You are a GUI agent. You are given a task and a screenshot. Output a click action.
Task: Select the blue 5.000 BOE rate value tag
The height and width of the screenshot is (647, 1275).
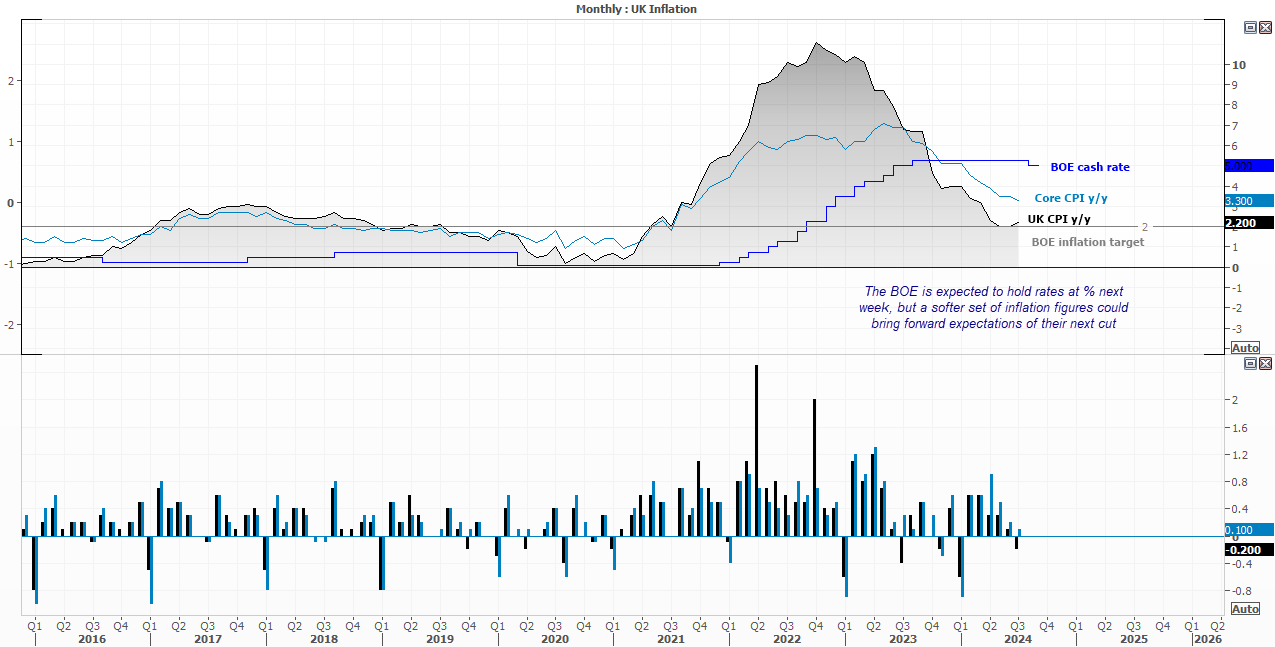[x=1249, y=166]
